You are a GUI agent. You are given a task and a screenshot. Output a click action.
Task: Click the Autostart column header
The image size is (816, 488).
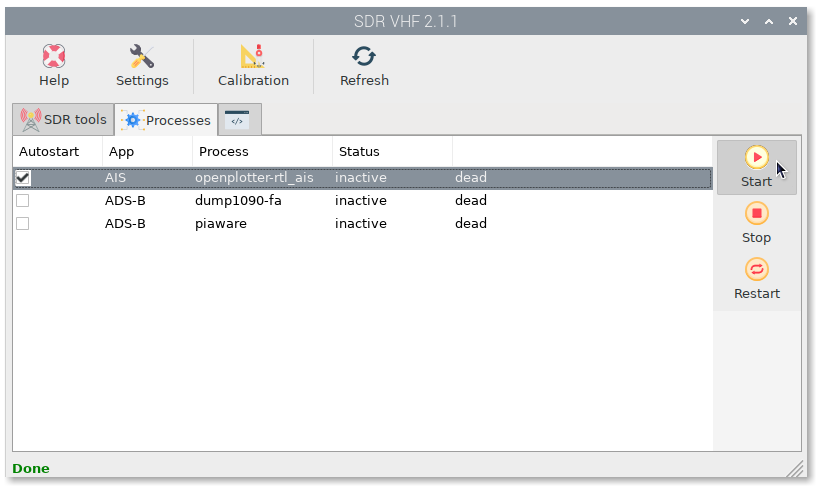[58, 152]
